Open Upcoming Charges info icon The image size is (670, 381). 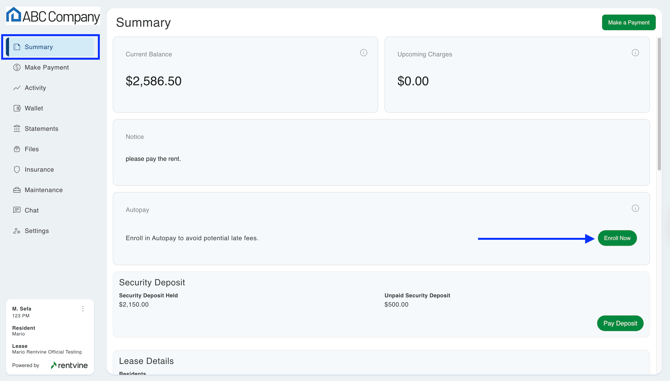pyautogui.click(x=635, y=53)
